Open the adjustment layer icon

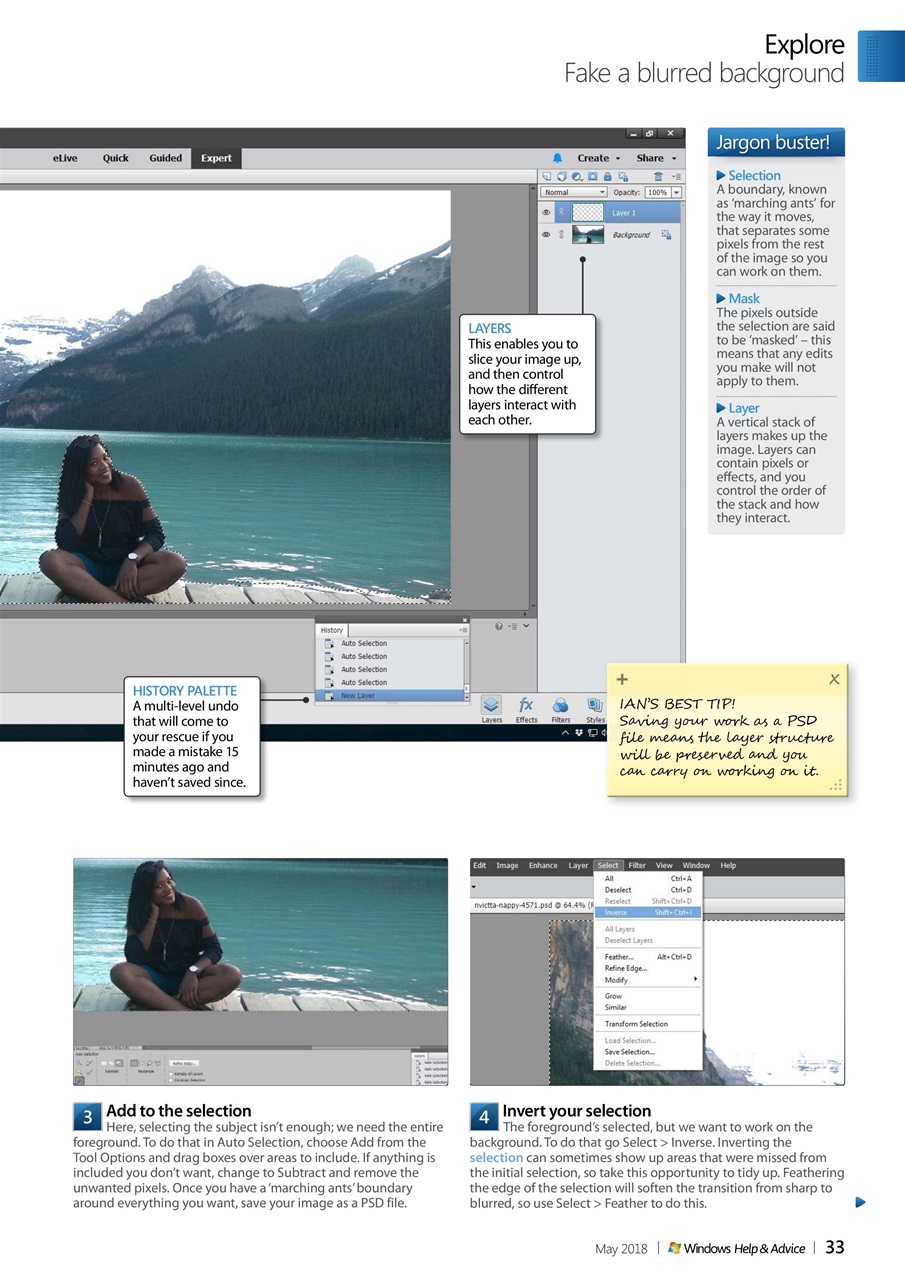pos(577,176)
